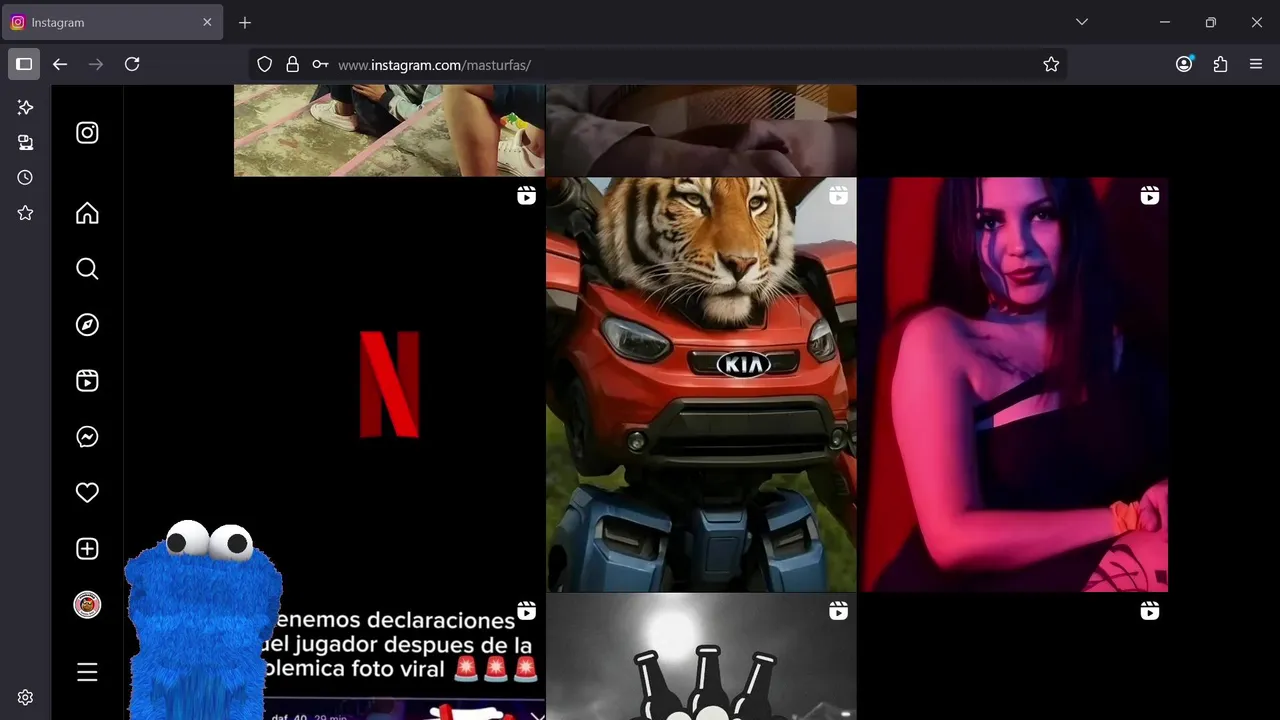Open Reels icon in Instagram sidebar
The height and width of the screenshot is (720, 1280).
coord(87,381)
